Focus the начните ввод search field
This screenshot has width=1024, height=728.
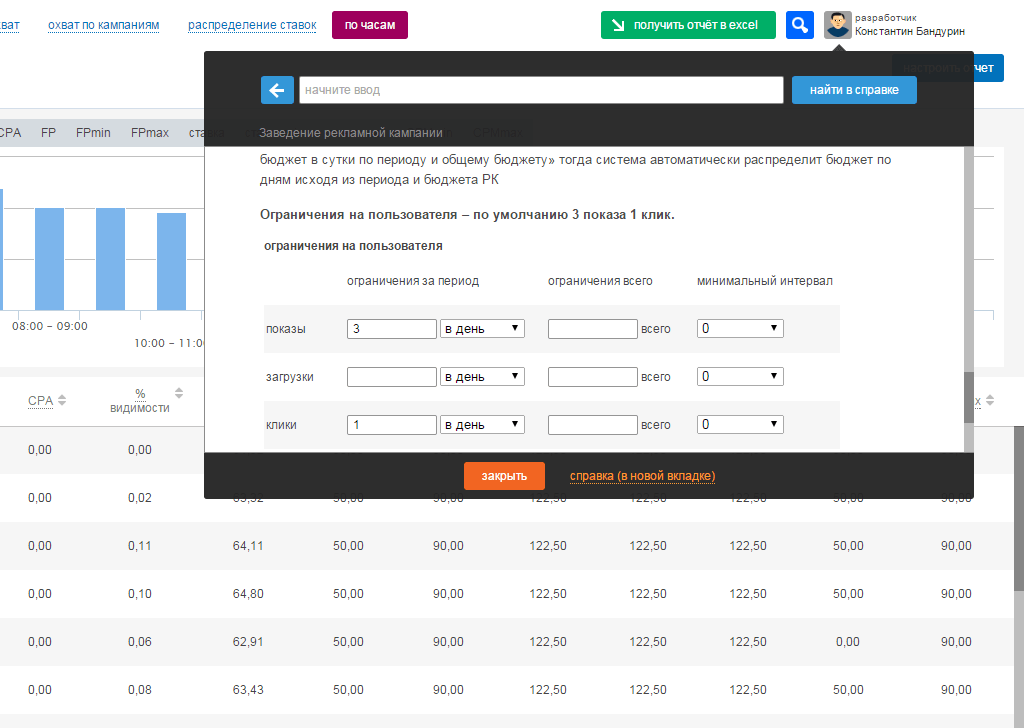tap(540, 90)
